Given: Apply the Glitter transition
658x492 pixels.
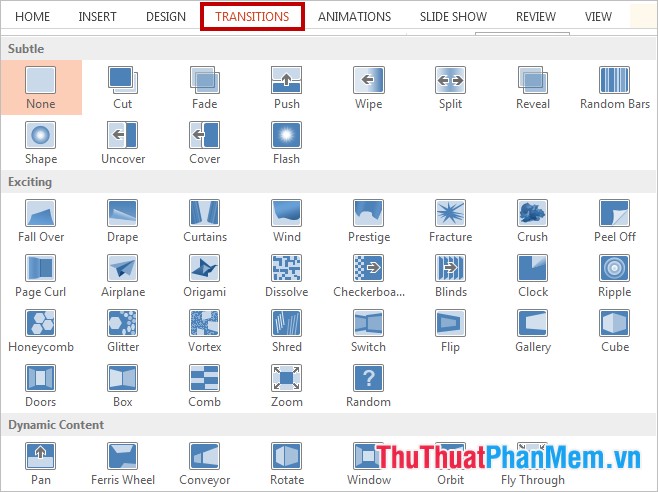Looking at the screenshot, I should (x=123, y=331).
